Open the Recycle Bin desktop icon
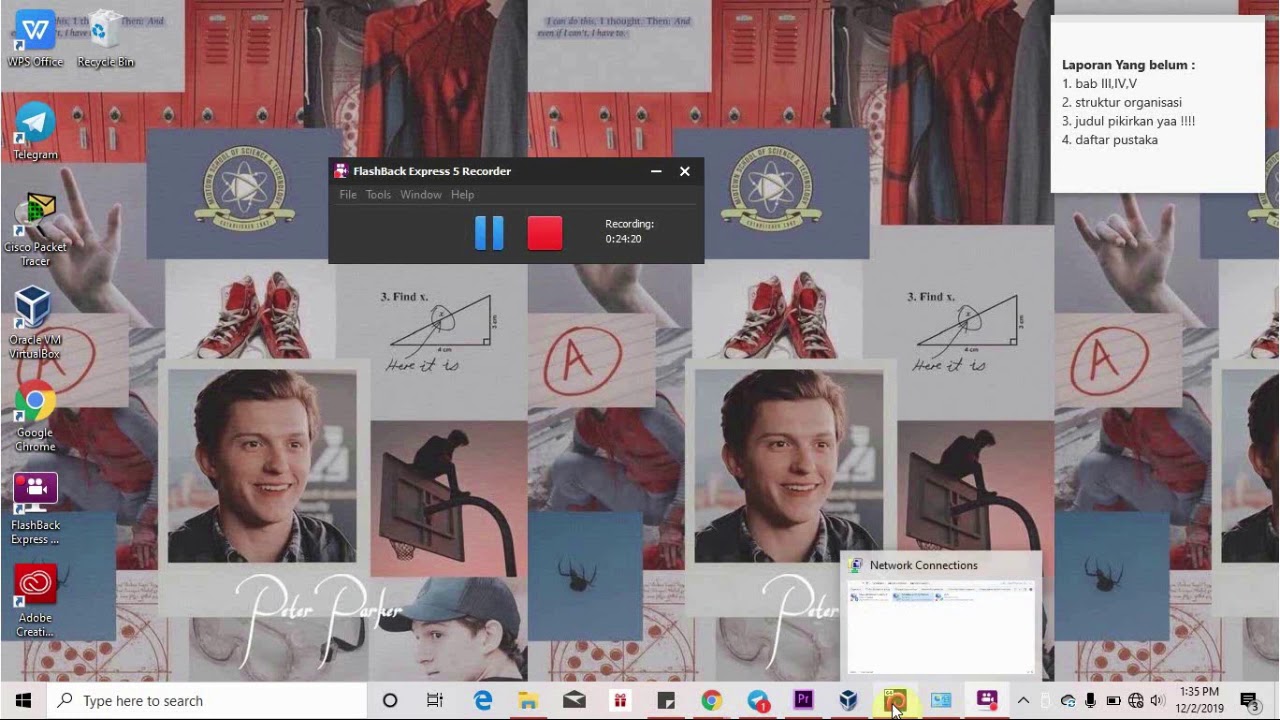 [x=105, y=39]
